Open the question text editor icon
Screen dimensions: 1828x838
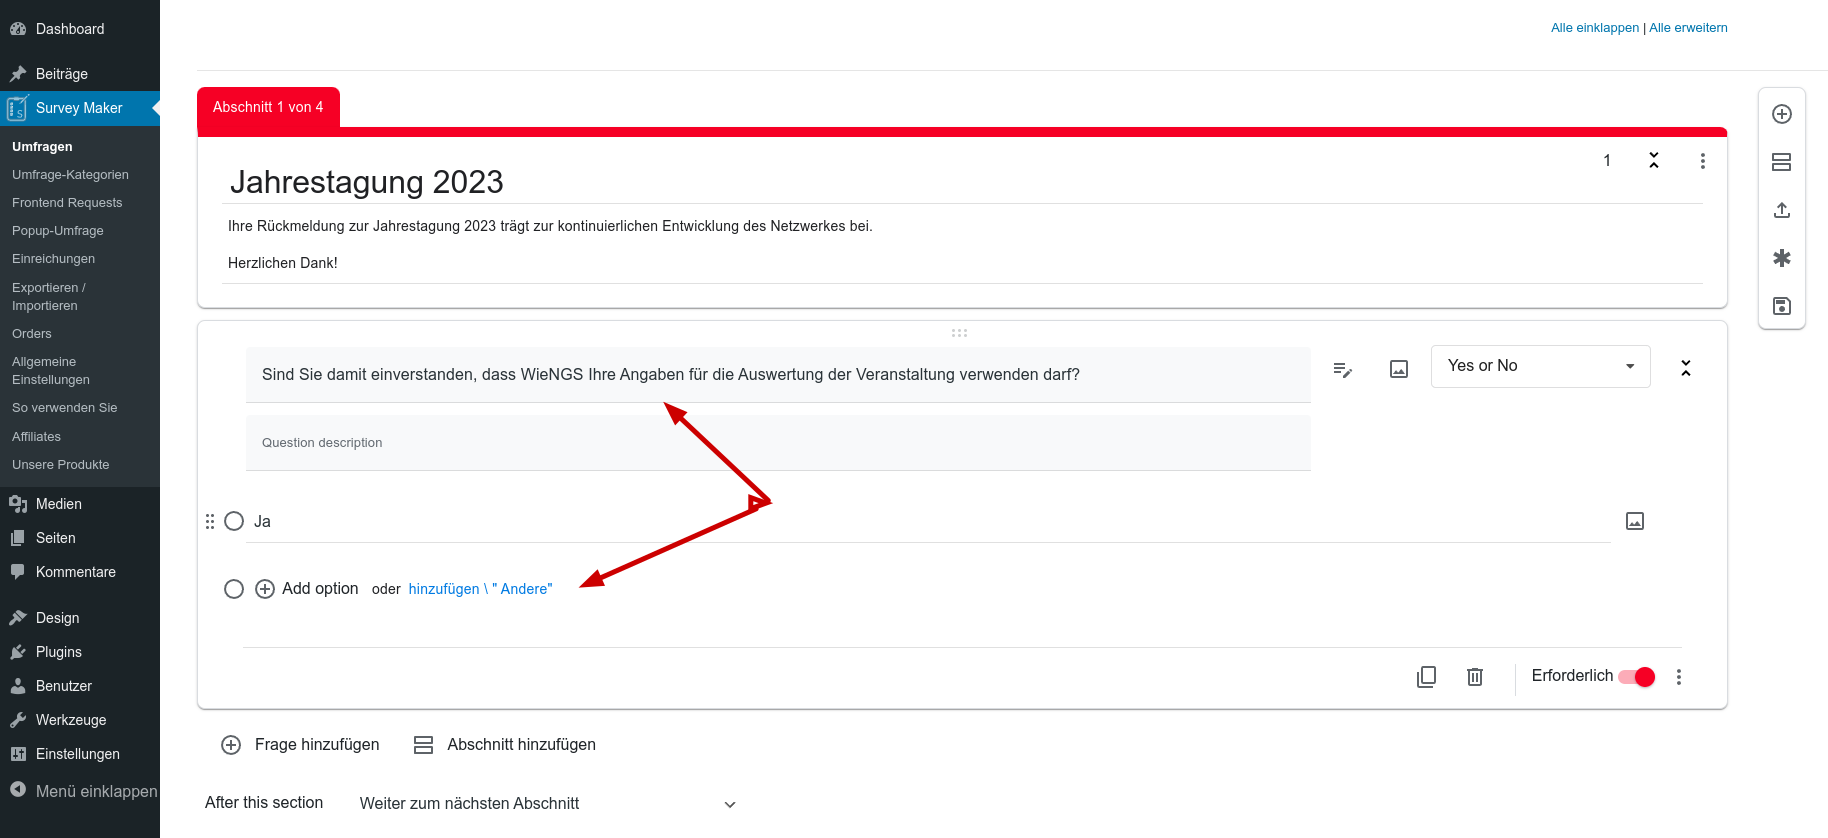(x=1342, y=370)
